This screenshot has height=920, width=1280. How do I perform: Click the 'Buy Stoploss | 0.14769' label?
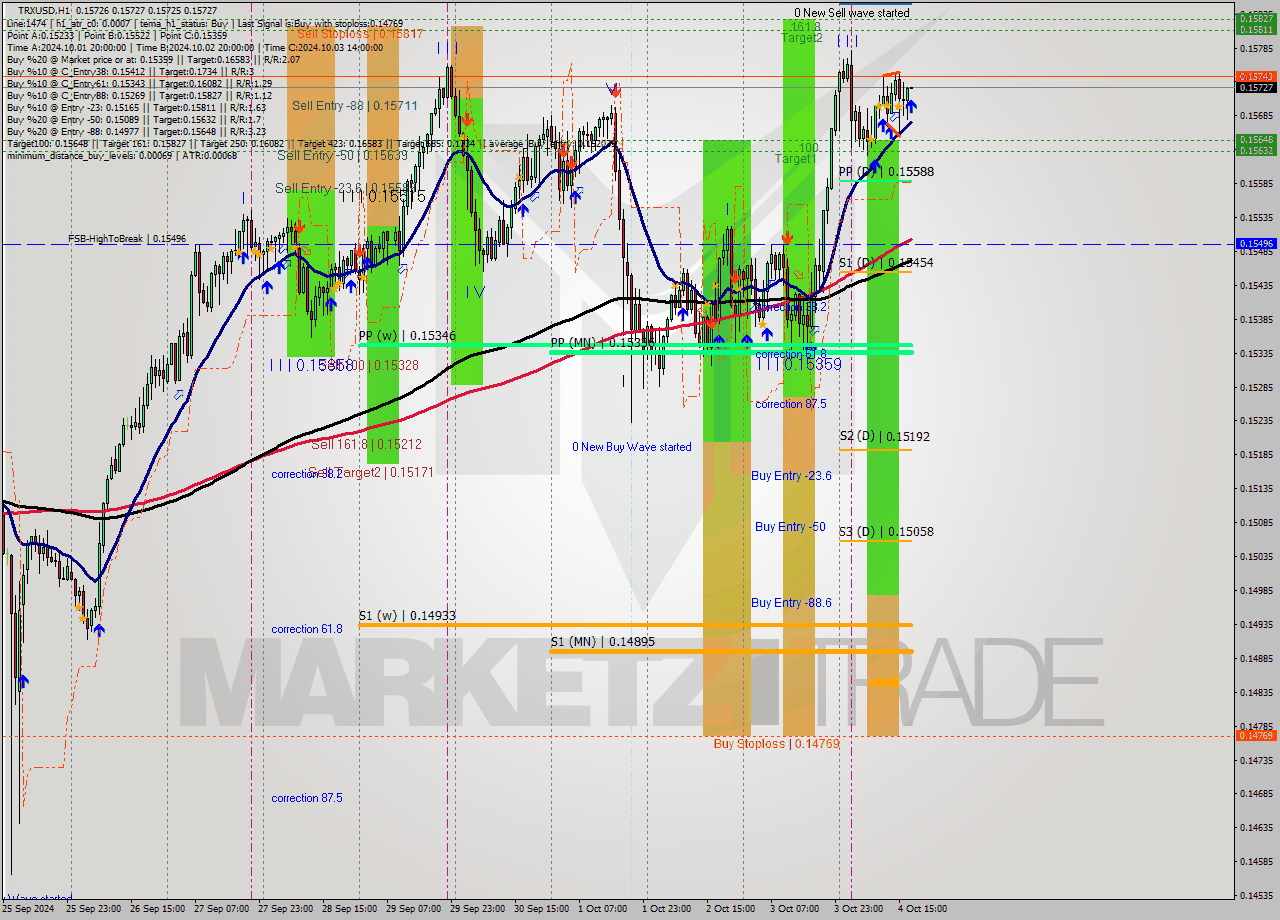coord(777,744)
